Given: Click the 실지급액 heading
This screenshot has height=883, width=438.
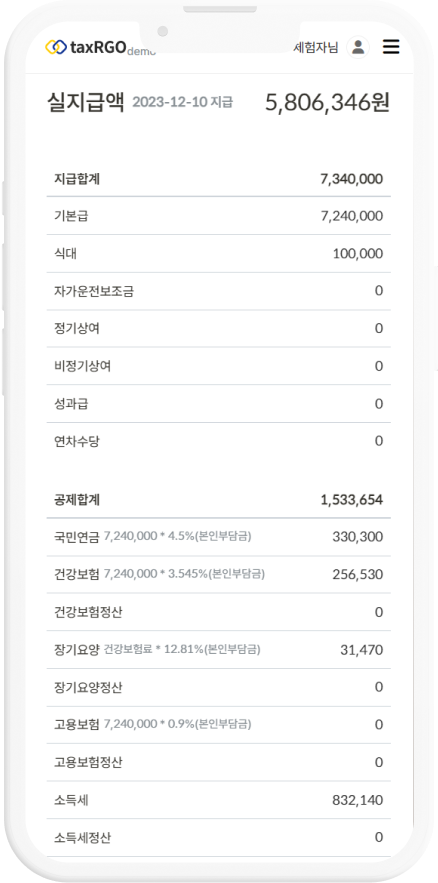Looking at the screenshot, I should [86, 104].
